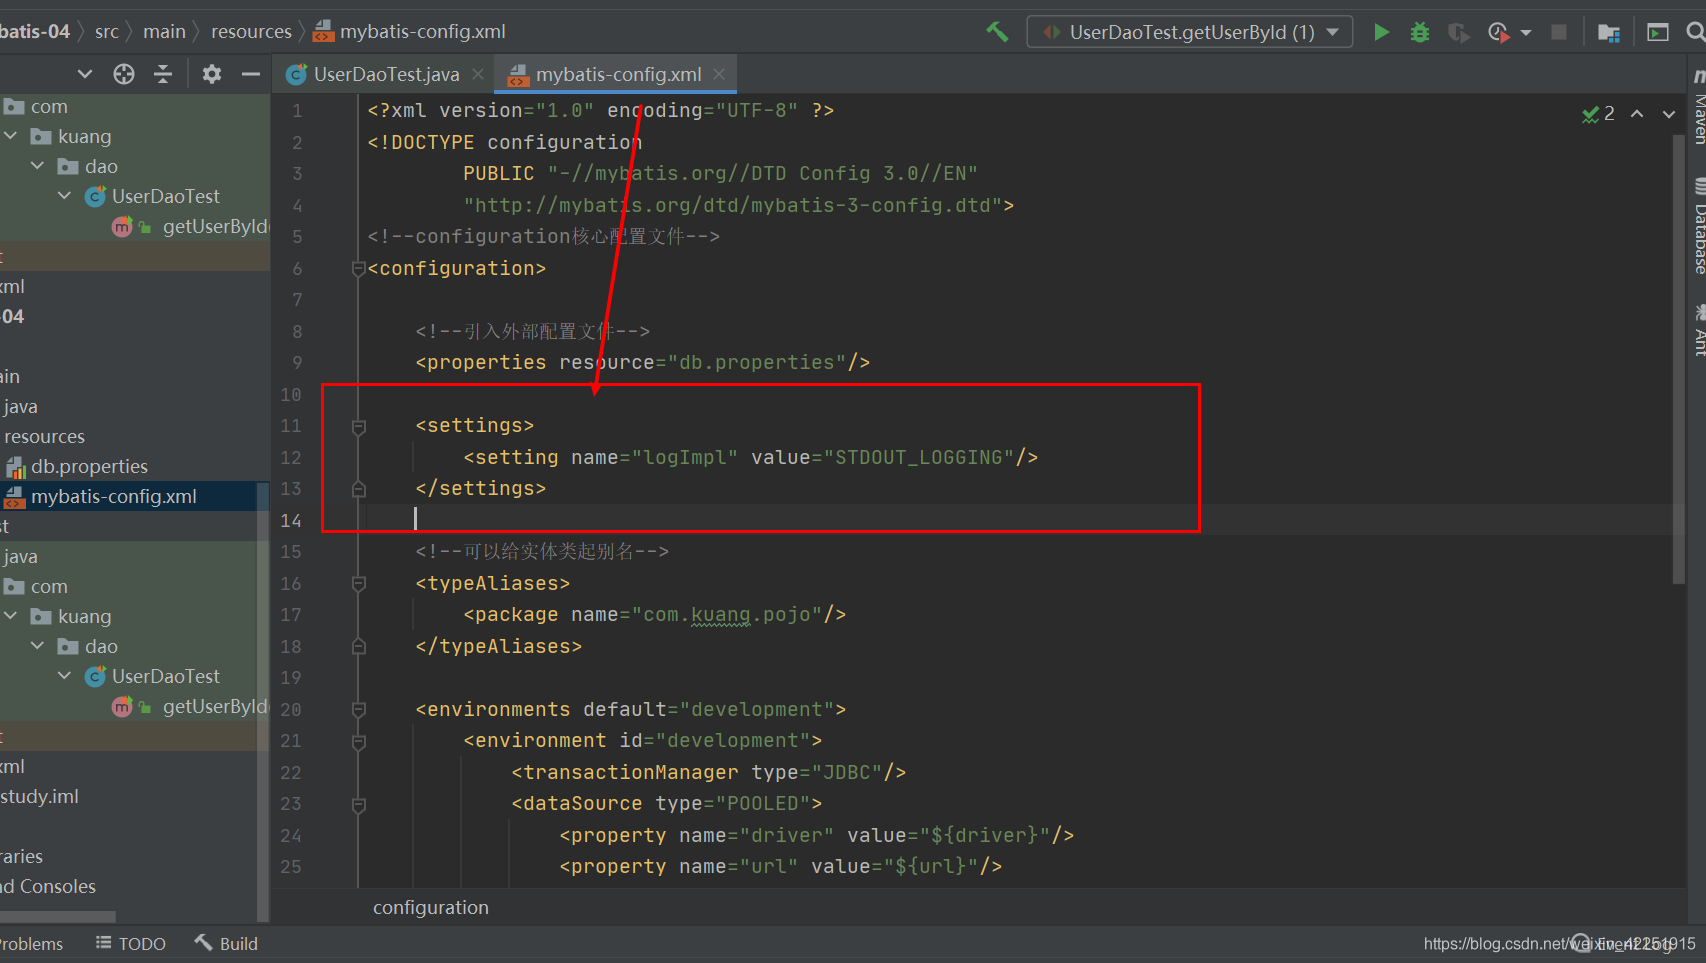1706x963 pixels.
Task: Collapse the upper dao folder node
Action: 38,166
